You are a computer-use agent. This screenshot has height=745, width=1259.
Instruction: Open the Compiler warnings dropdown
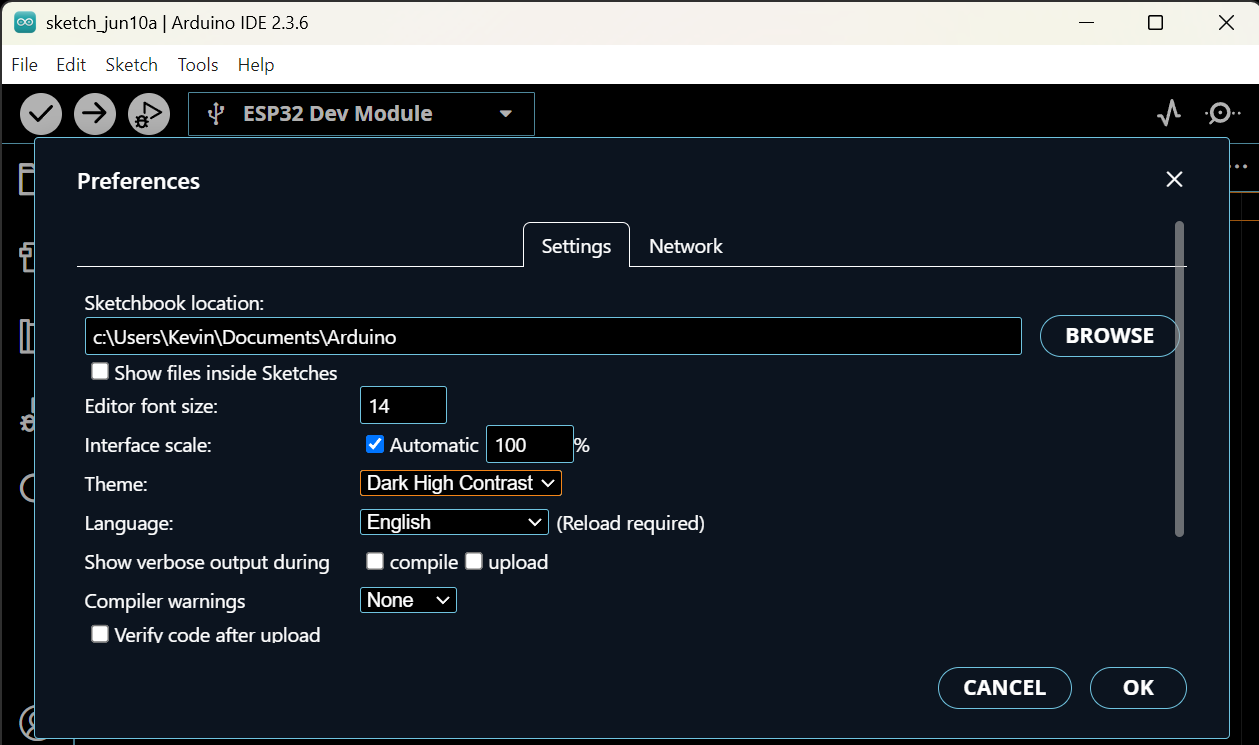408,600
